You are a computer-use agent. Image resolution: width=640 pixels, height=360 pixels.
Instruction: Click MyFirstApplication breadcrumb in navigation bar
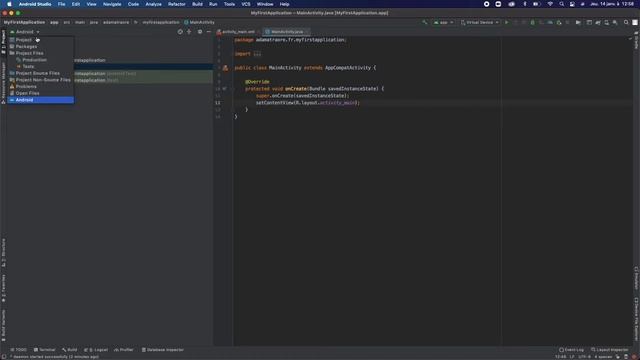(24, 22)
